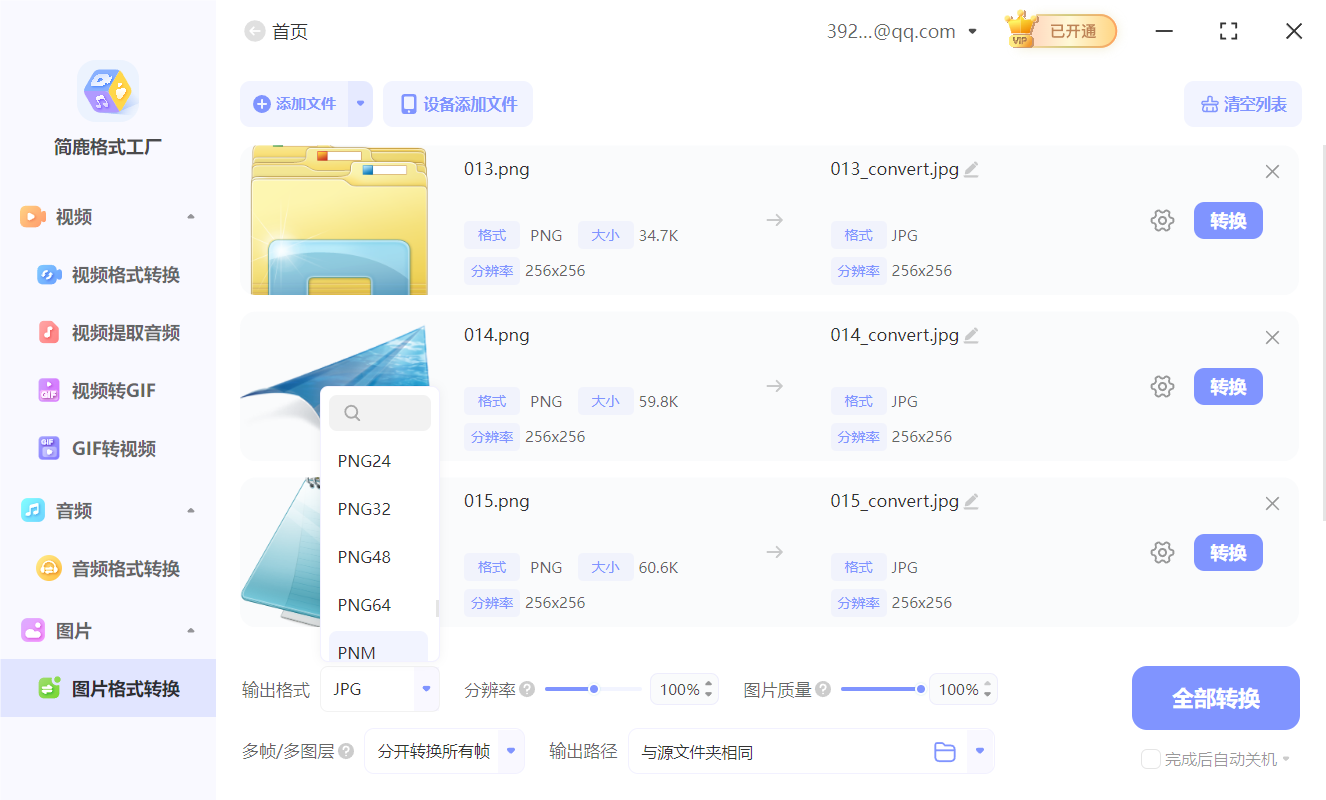Collapse the 音频 sidebar section
Screen dimensions: 1326x800
(191, 510)
